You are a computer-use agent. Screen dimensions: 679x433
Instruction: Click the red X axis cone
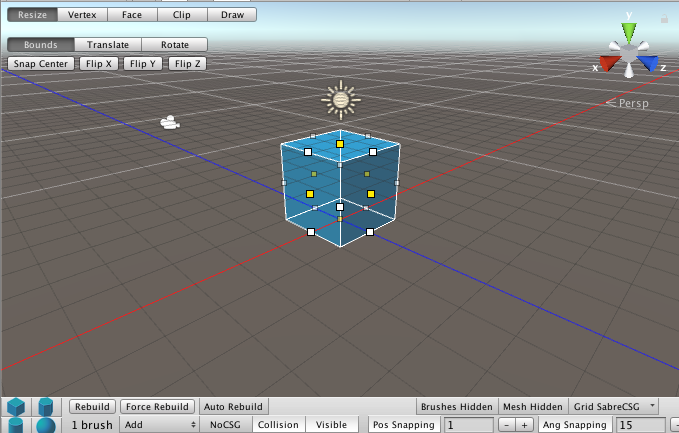(609, 63)
